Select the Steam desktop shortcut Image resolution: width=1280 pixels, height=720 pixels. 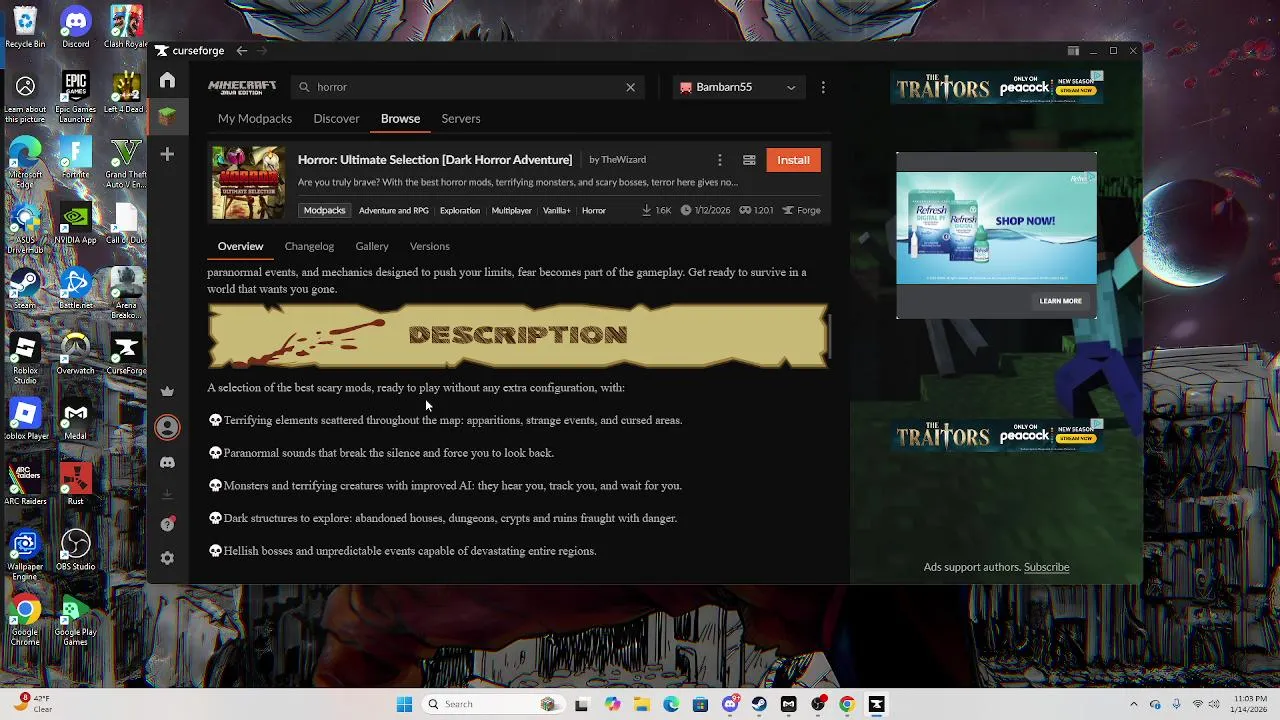[25, 288]
